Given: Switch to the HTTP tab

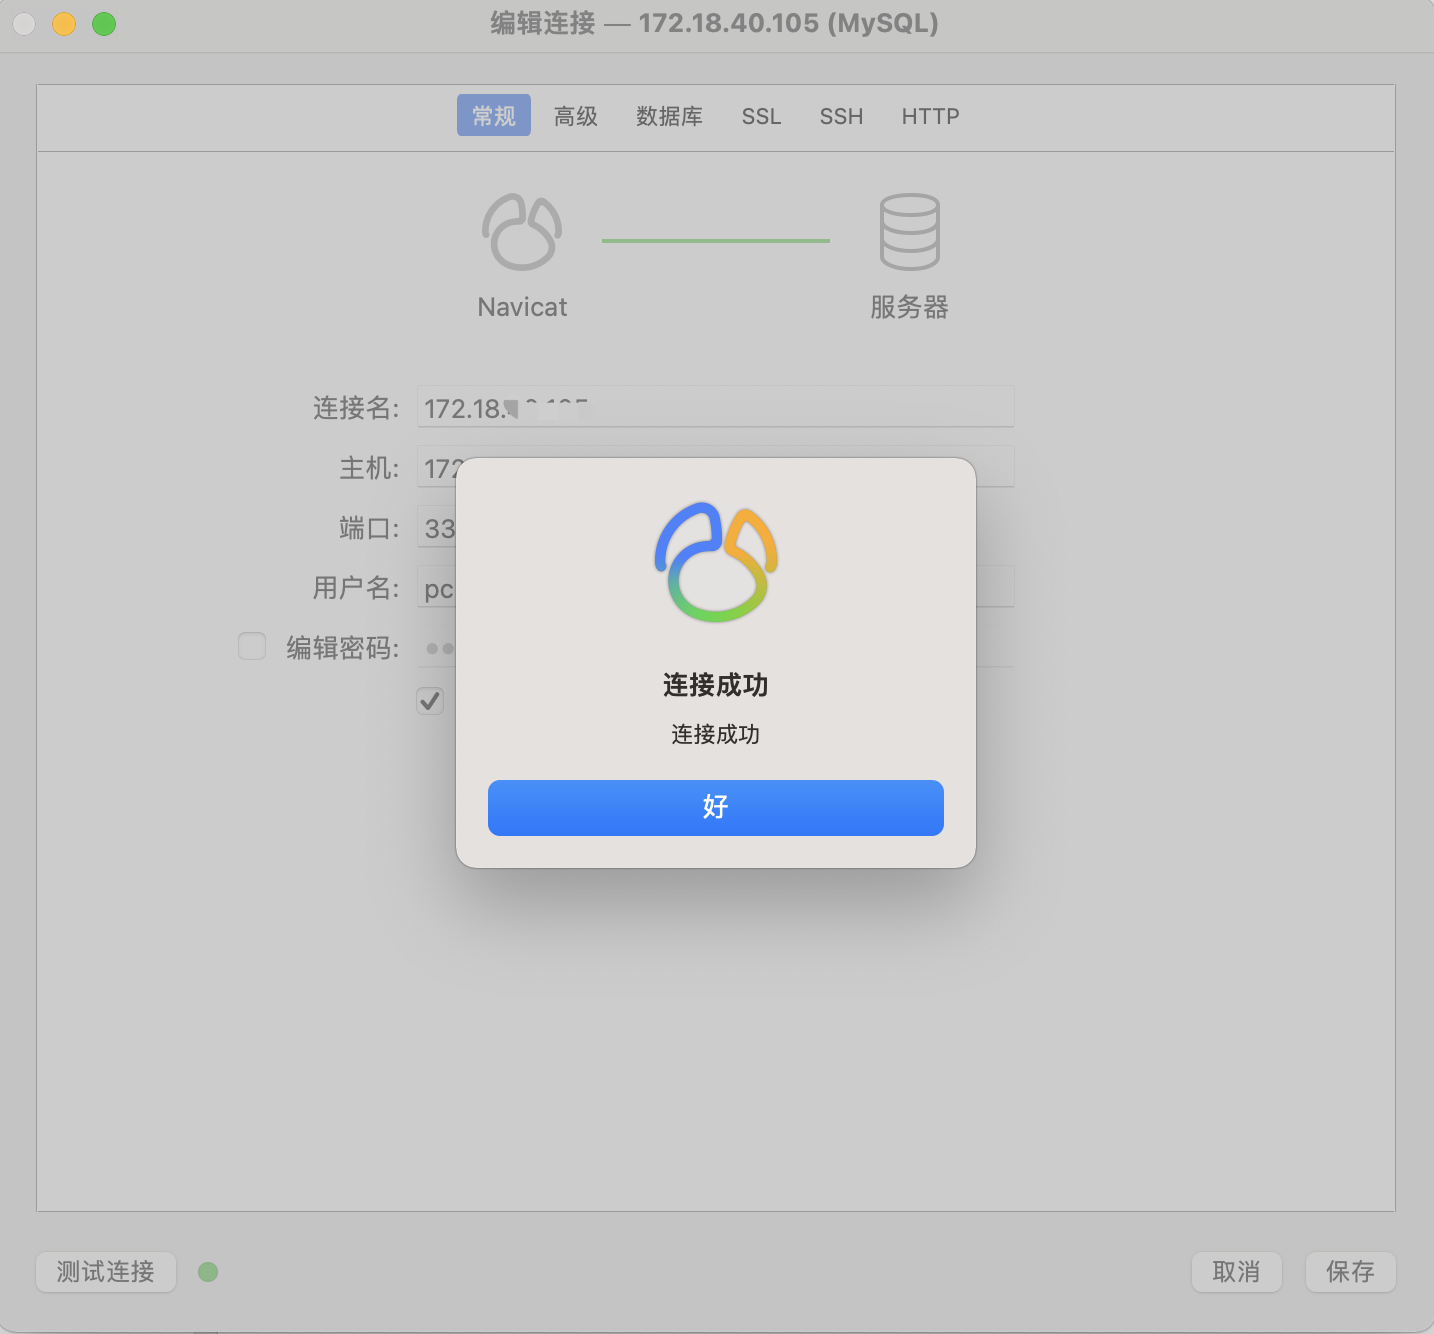Looking at the screenshot, I should (930, 116).
